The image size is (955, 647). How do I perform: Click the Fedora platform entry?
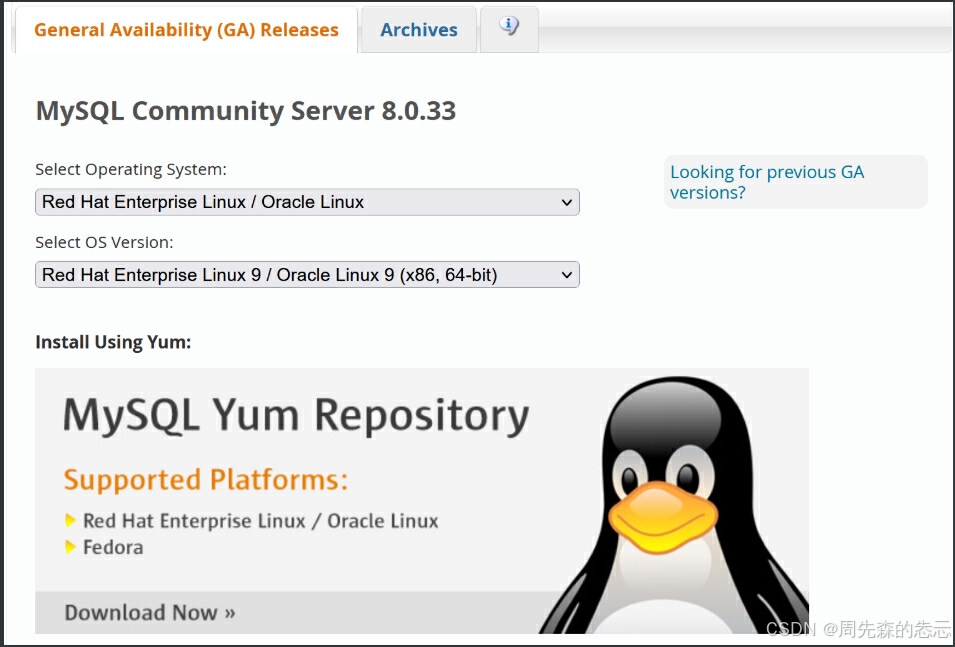pyautogui.click(x=113, y=547)
